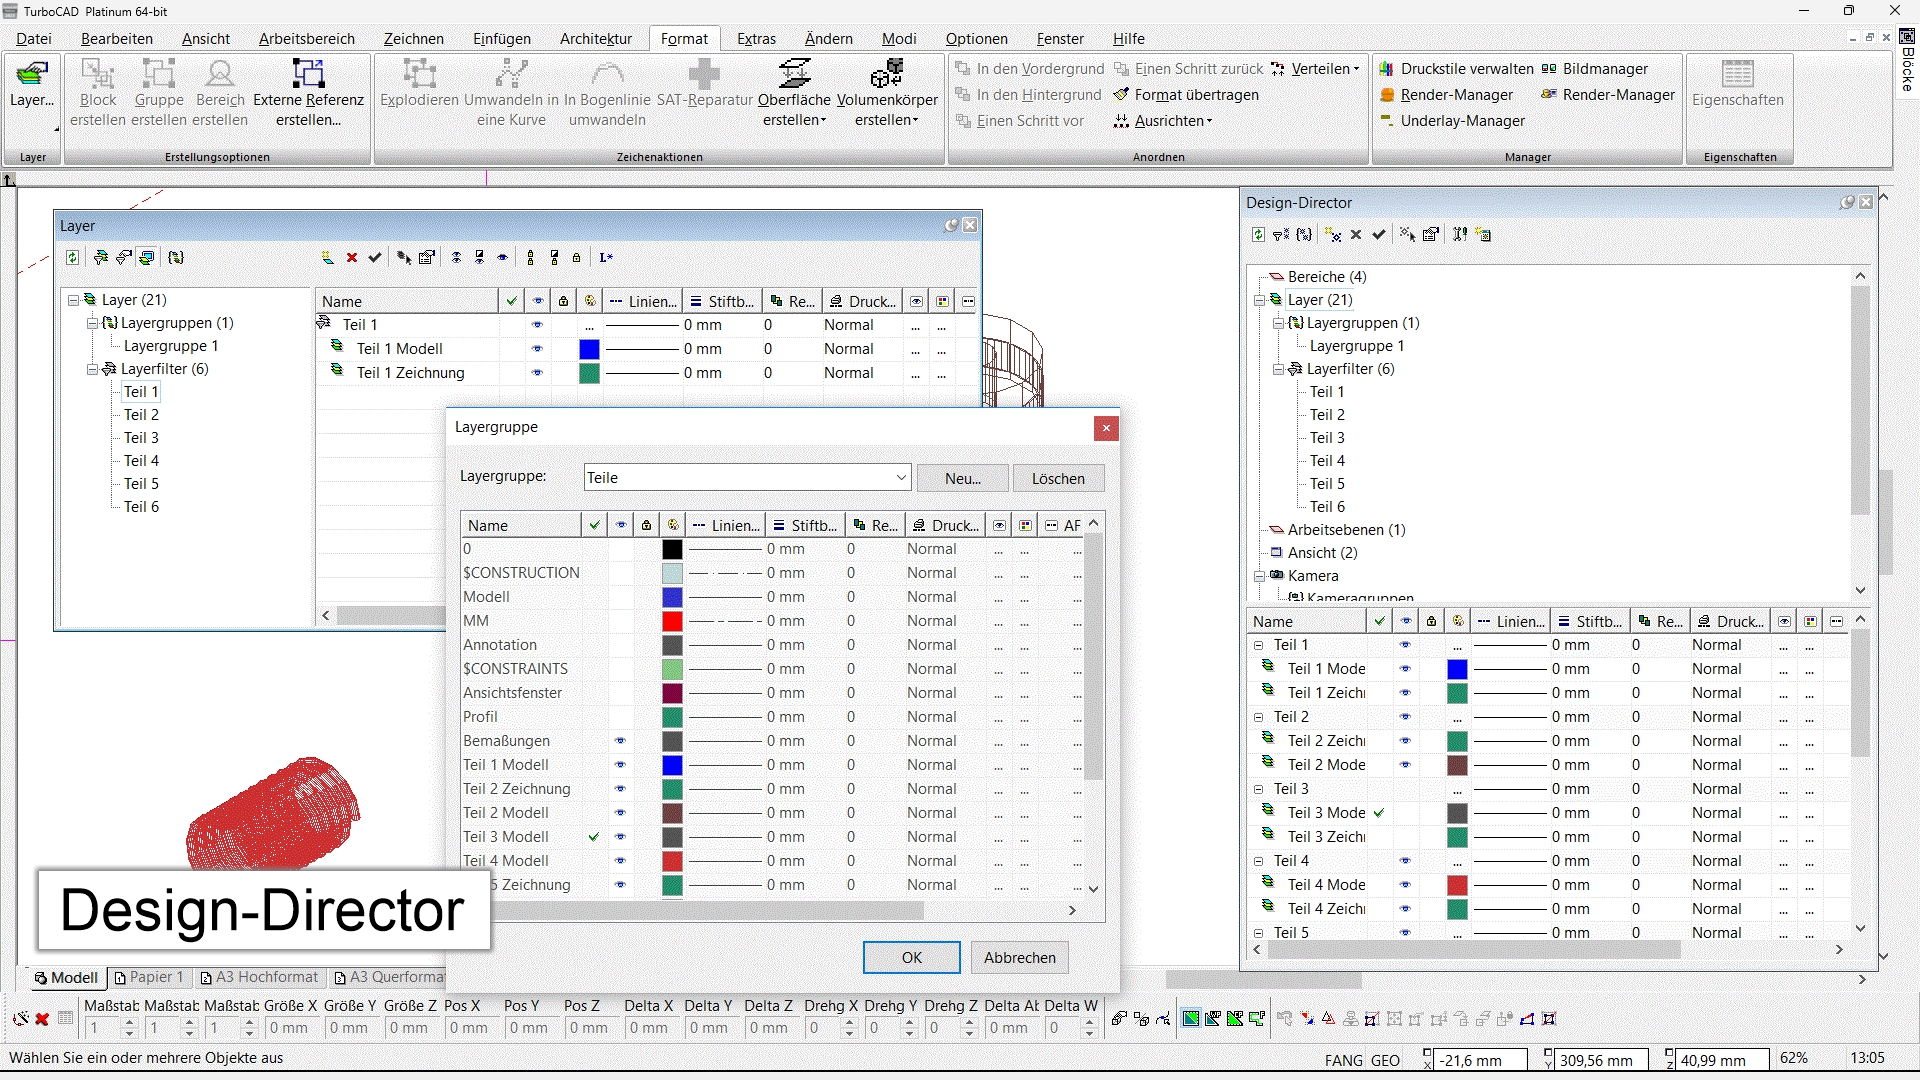Viewport: 1920px width, 1080px height.
Task: Click delete X icon in Design-Director toolbar
Action: (x=1356, y=235)
